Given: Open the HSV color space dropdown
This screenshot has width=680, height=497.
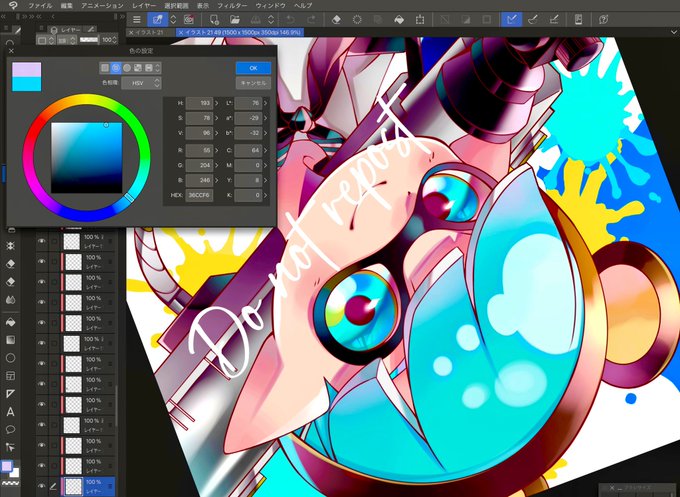Looking at the screenshot, I should tap(141, 83).
